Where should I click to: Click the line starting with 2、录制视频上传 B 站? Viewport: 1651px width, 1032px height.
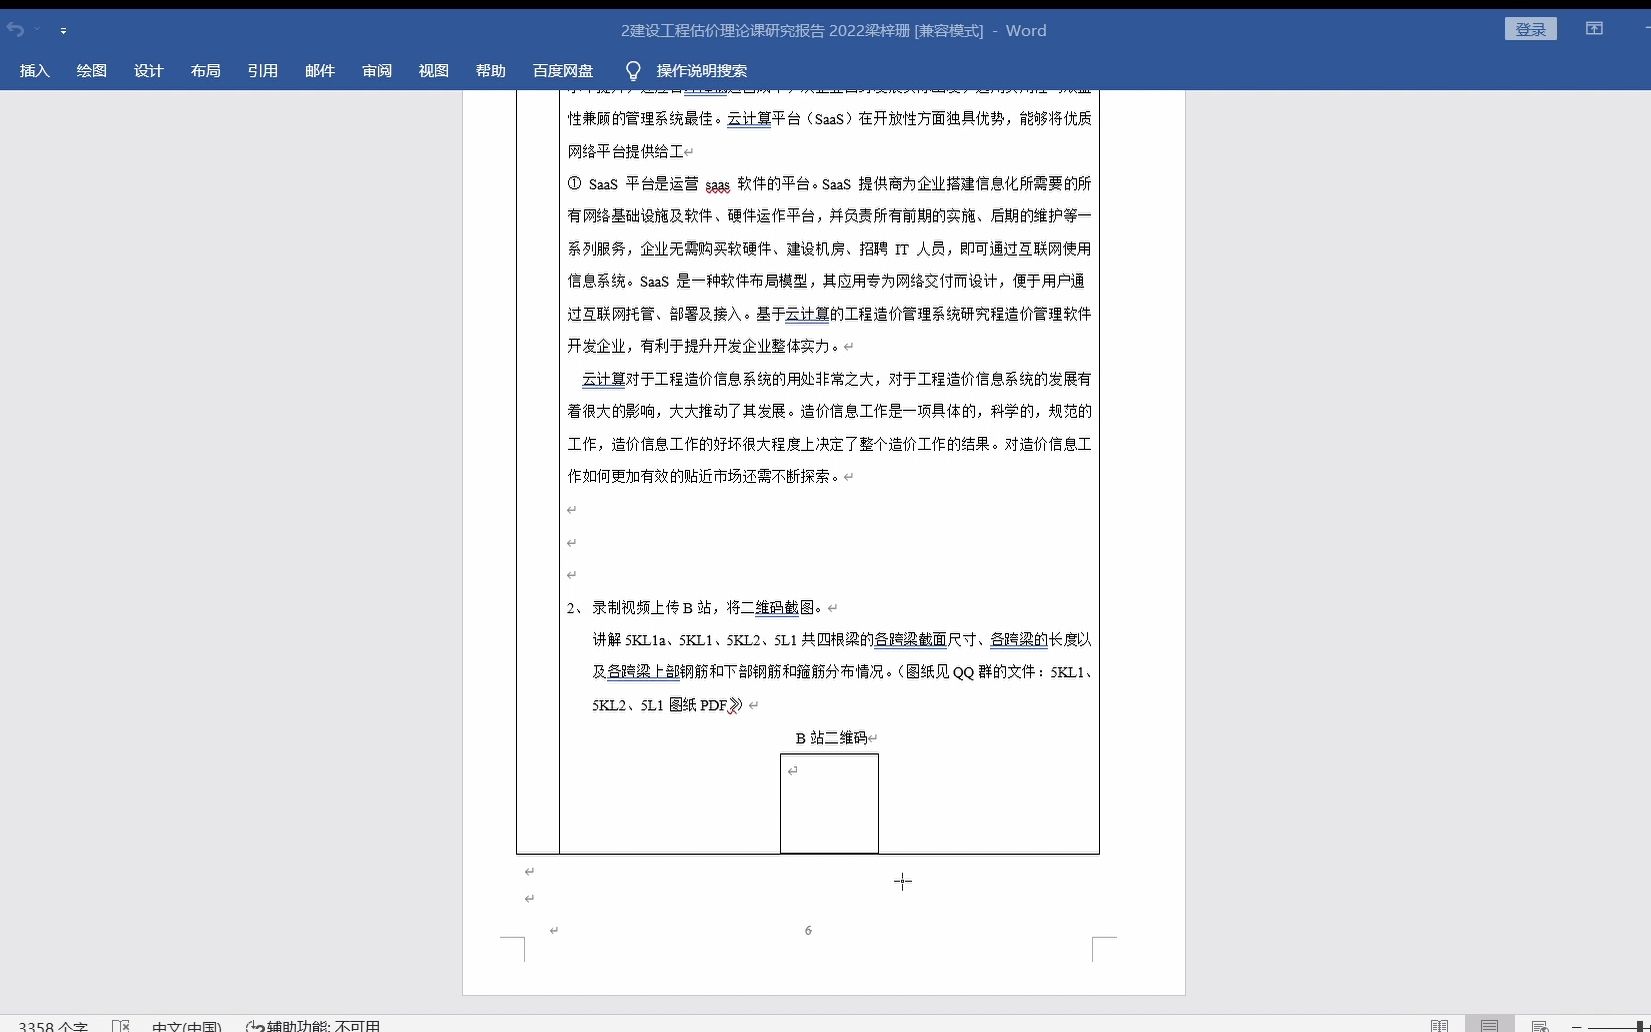point(696,607)
